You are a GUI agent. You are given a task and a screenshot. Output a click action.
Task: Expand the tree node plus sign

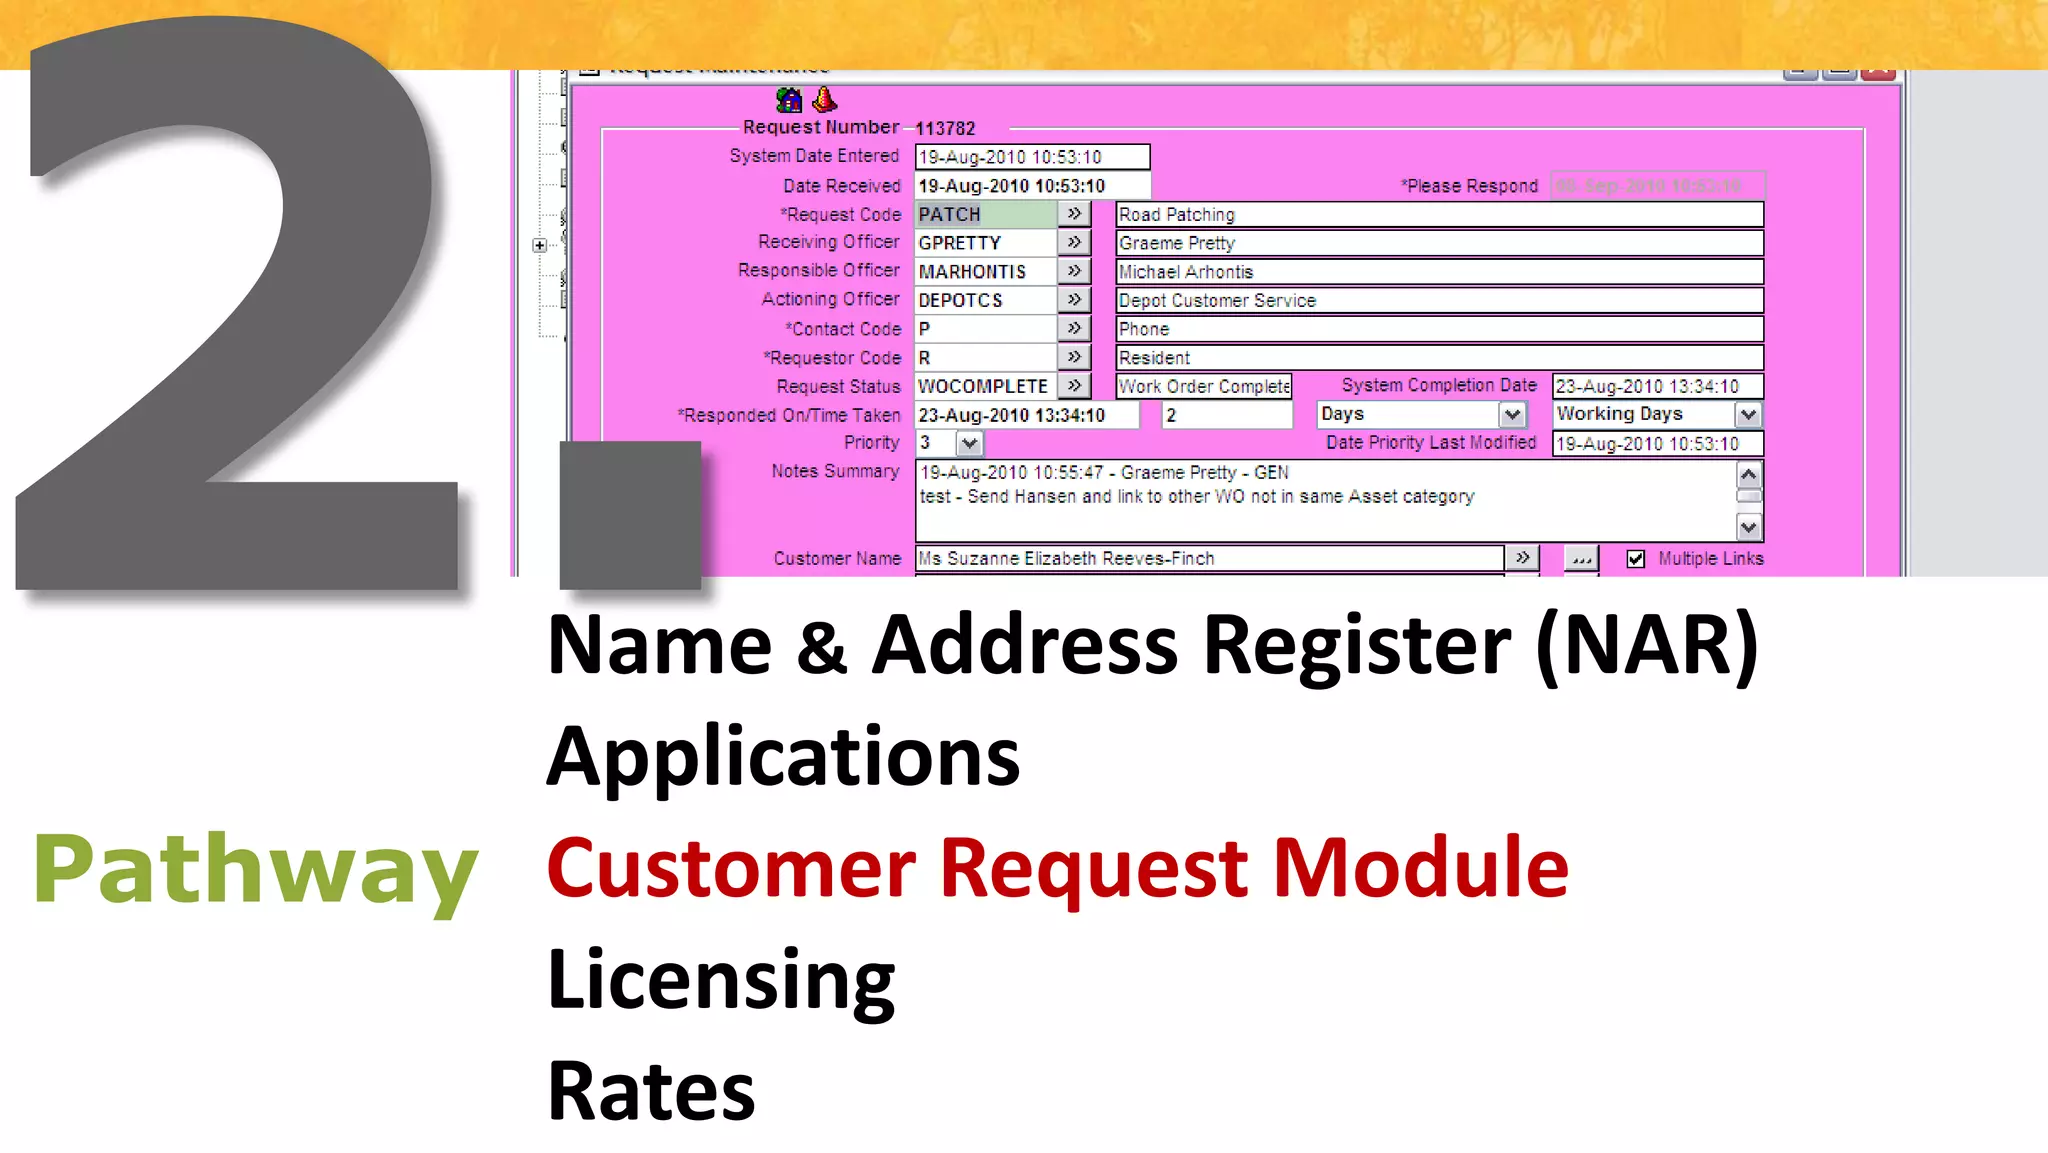tap(540, 245)
